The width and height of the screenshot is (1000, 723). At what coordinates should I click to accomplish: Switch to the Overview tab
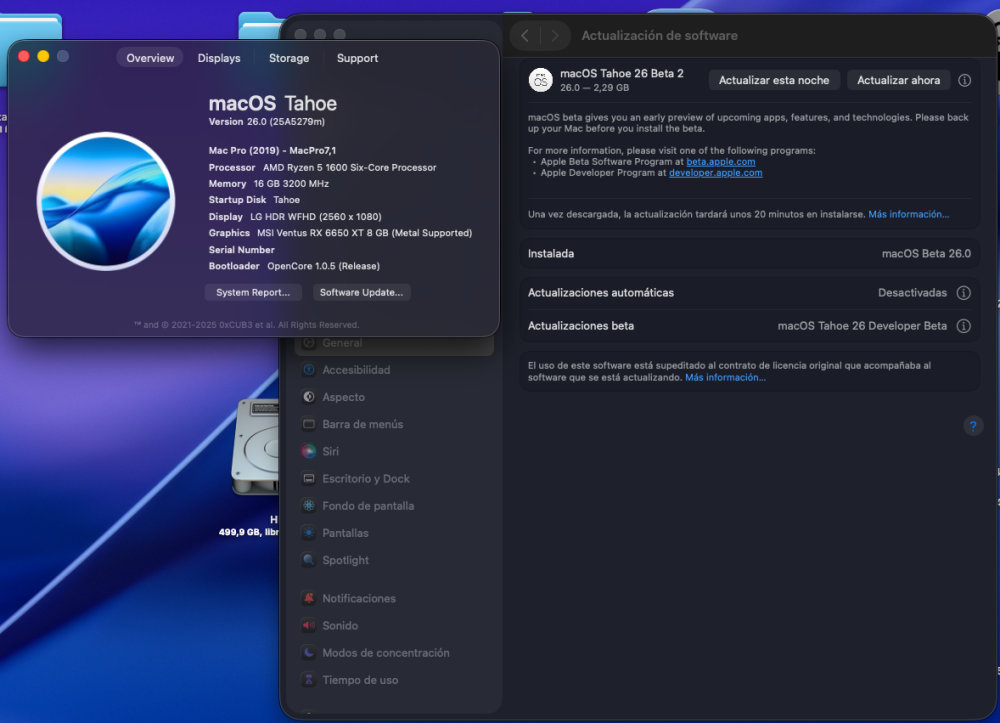pyautogui.click(x=150, y=58)
